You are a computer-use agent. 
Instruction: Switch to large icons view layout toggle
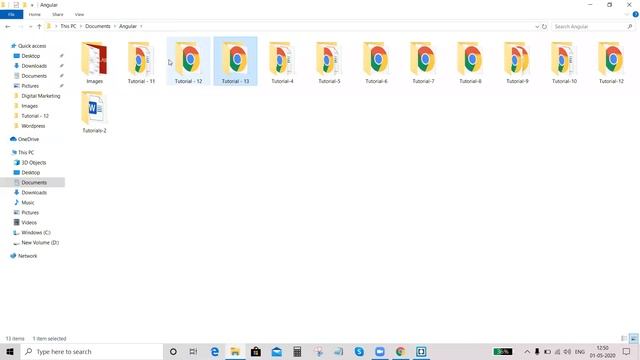coord(633,338)
